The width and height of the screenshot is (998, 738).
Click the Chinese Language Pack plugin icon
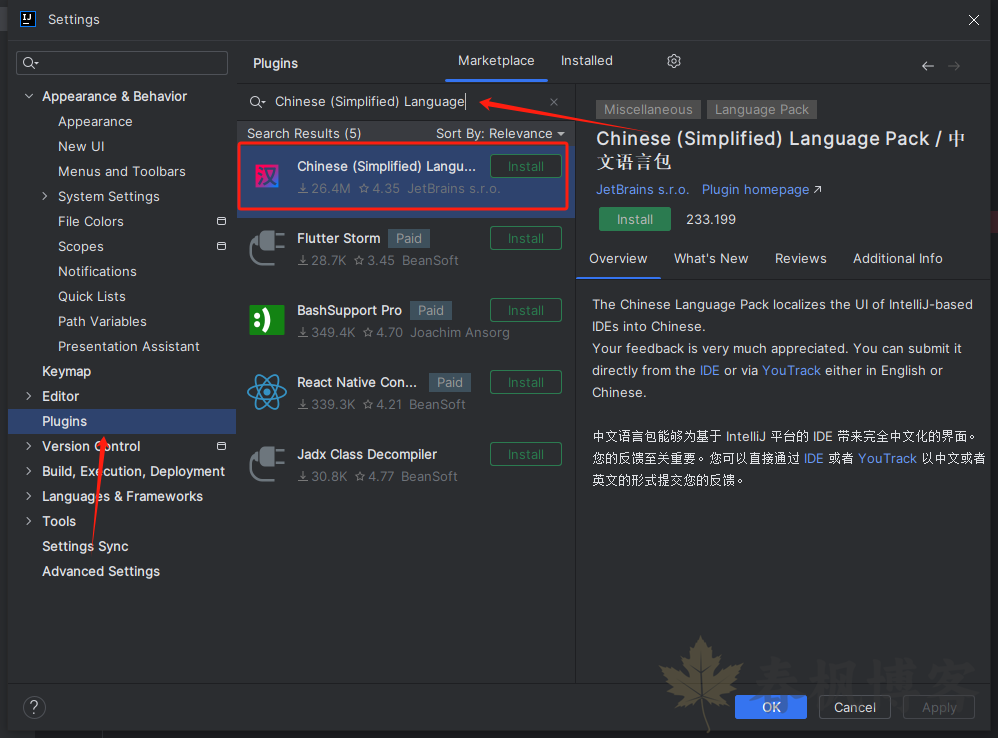point(267,176)
